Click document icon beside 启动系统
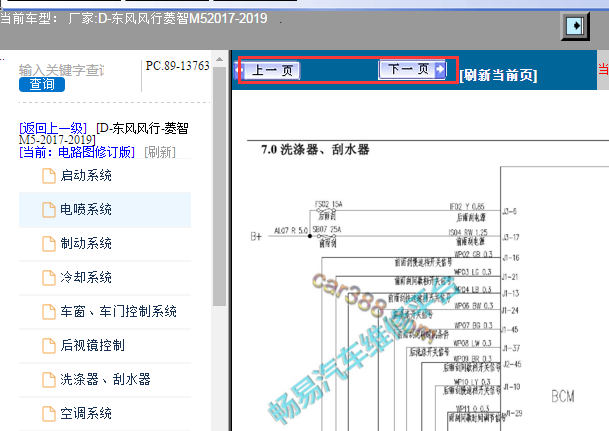 [49, 176]
